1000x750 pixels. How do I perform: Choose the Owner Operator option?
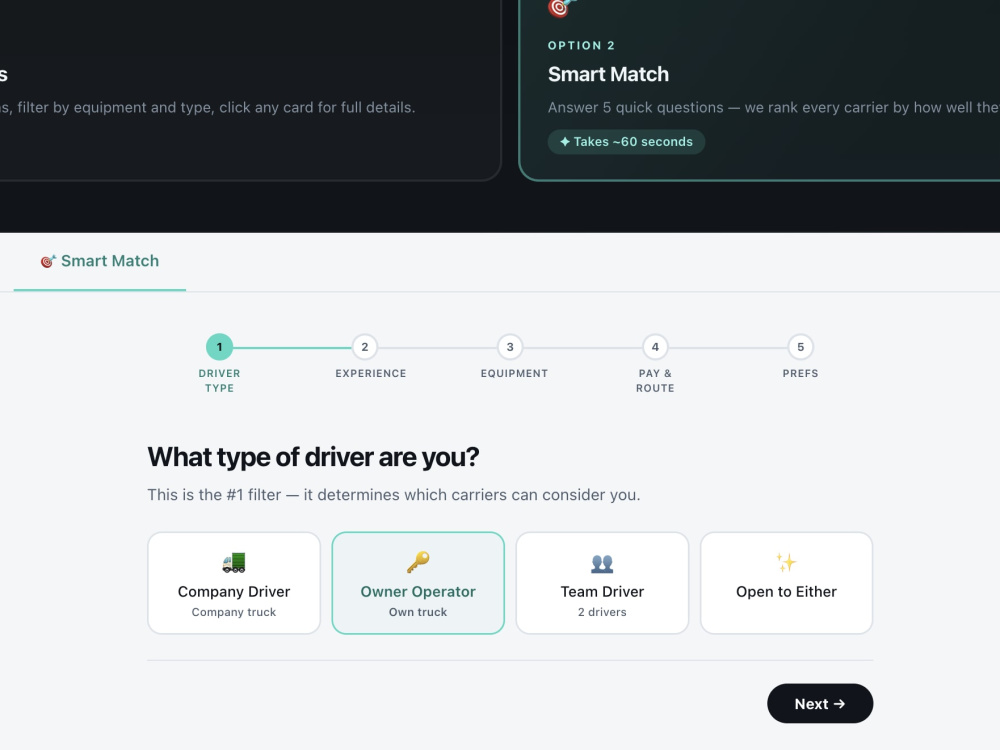coord(418,583)
